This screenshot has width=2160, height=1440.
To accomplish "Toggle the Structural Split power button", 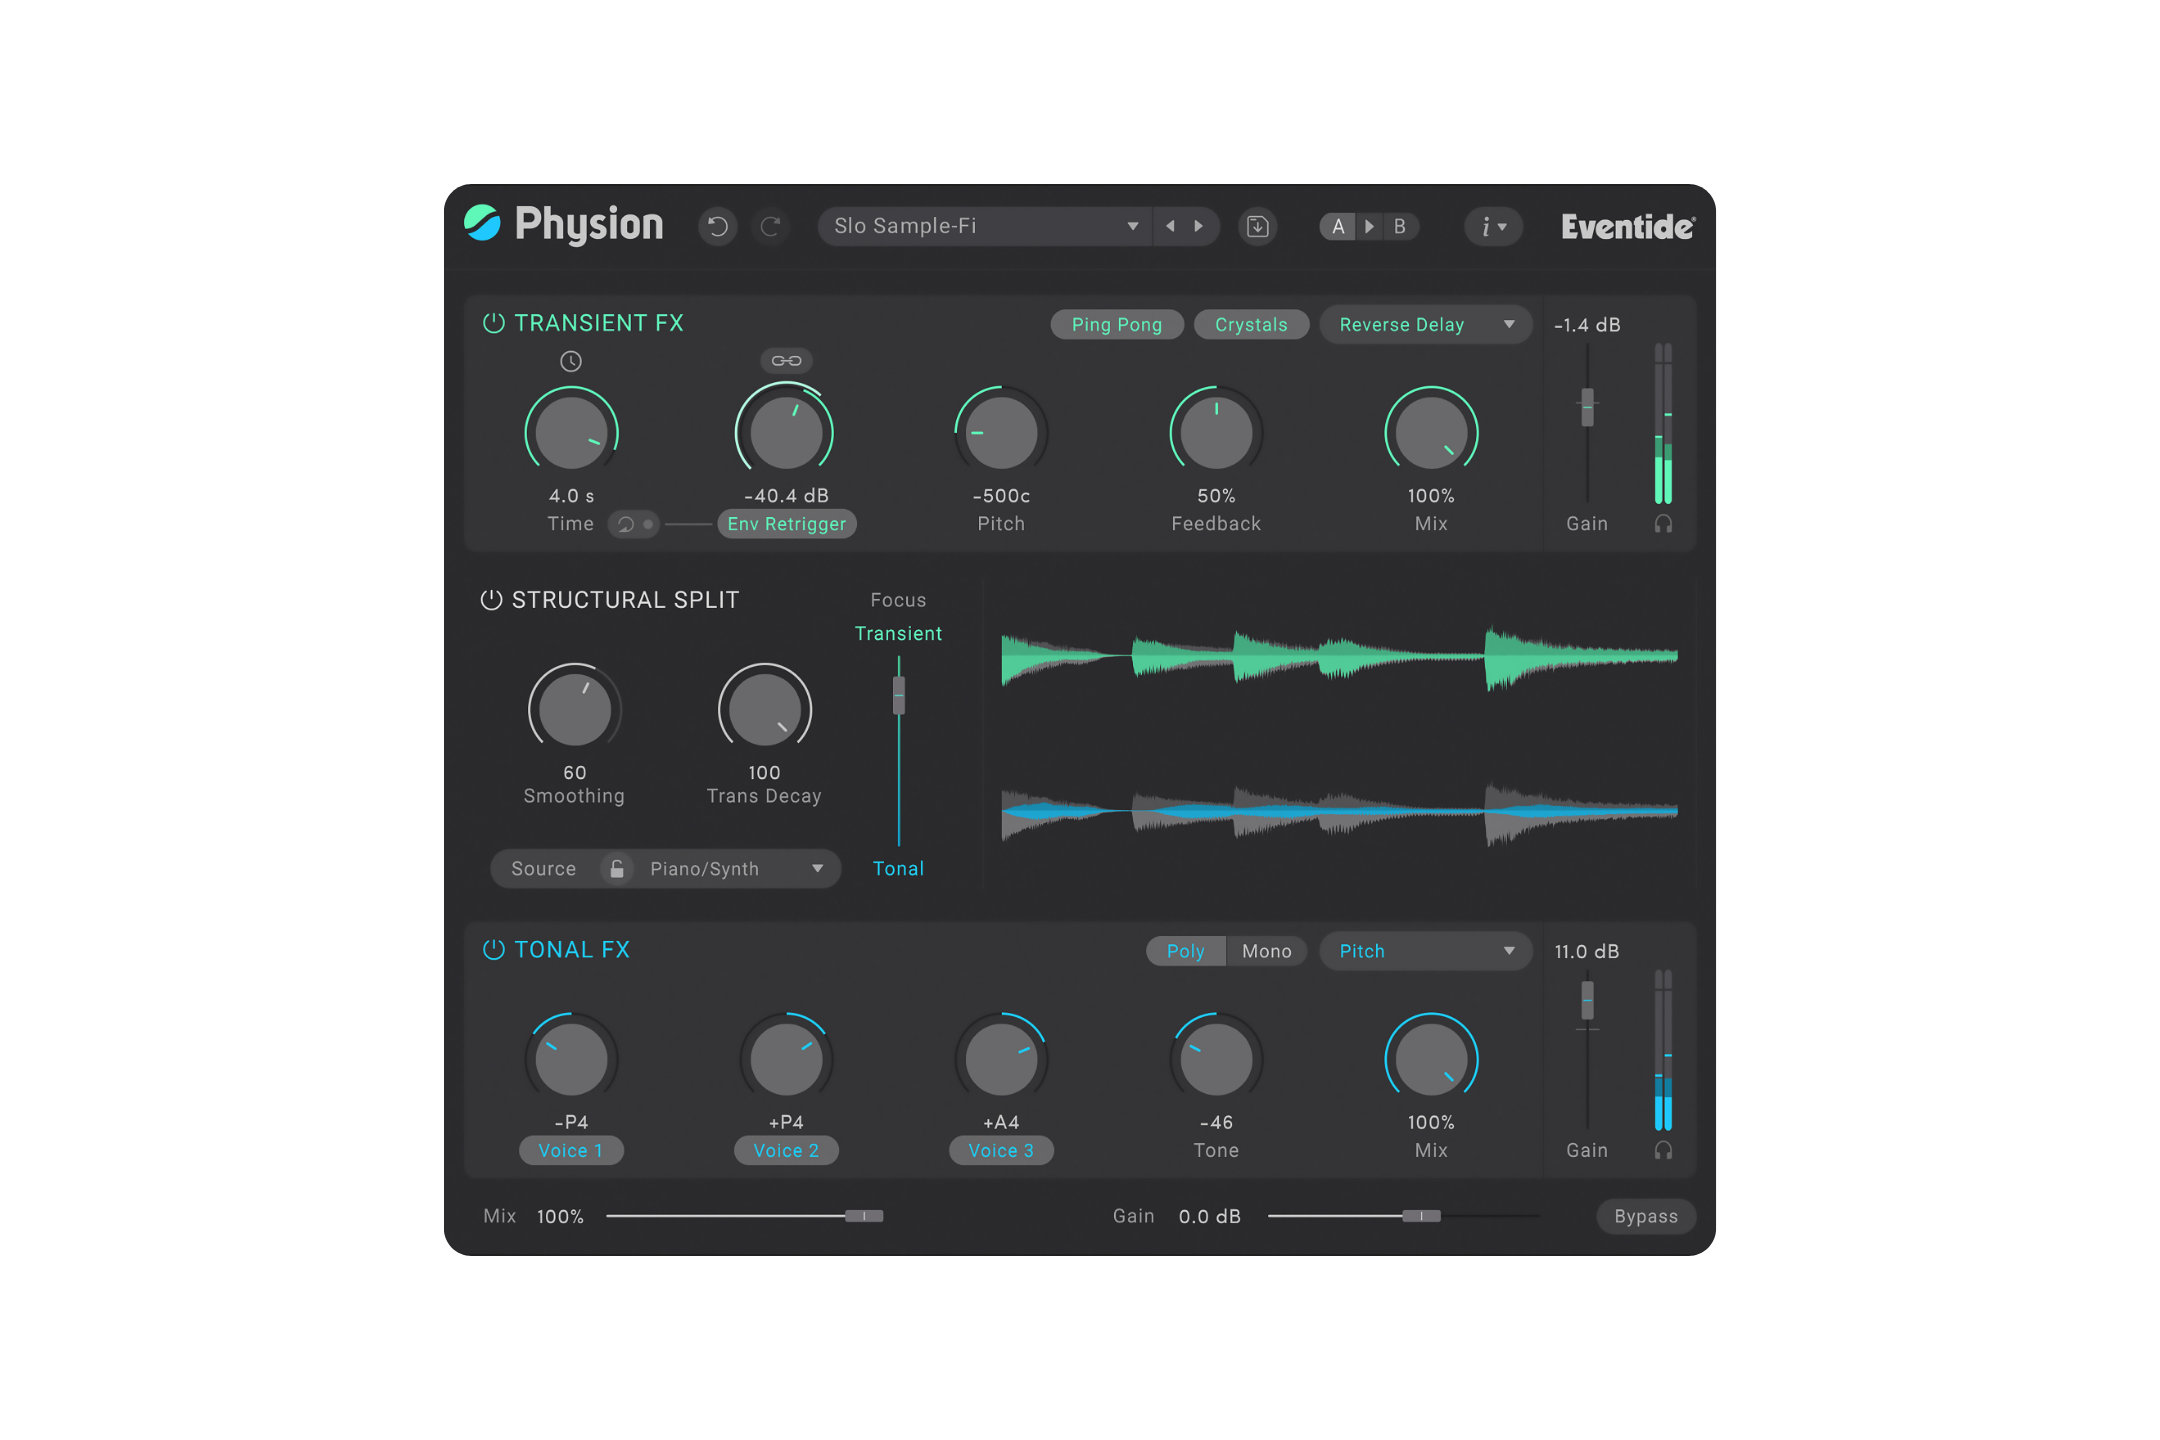I will (x=491, y=600).
